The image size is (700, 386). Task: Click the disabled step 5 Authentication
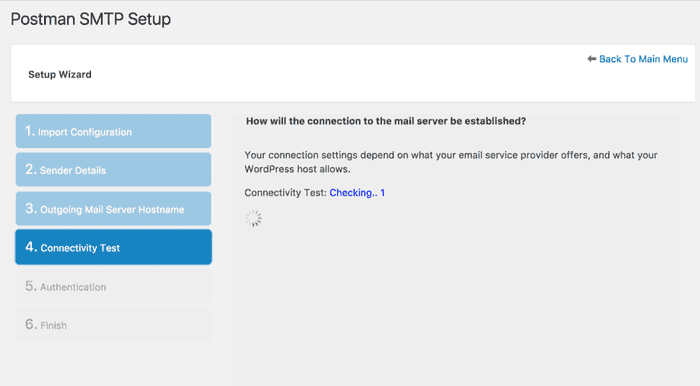tap(113, 286)
